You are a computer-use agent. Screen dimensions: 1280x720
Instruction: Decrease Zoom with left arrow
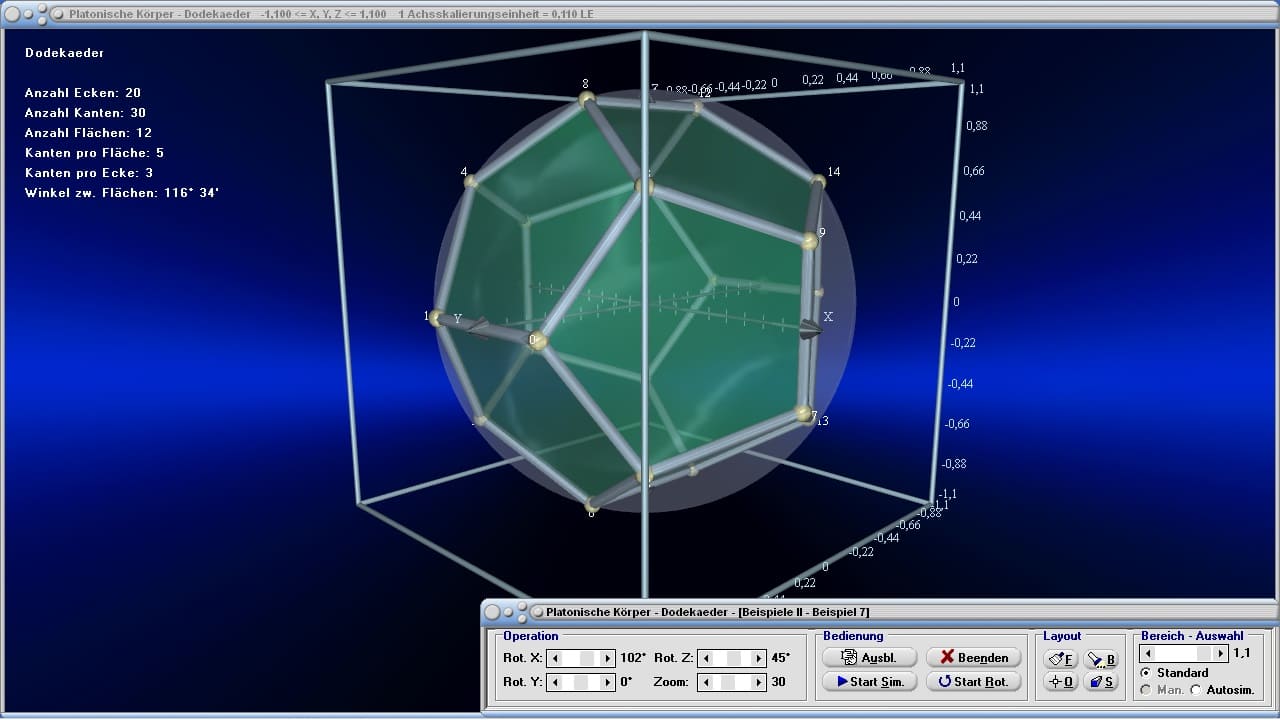(707, 682)
